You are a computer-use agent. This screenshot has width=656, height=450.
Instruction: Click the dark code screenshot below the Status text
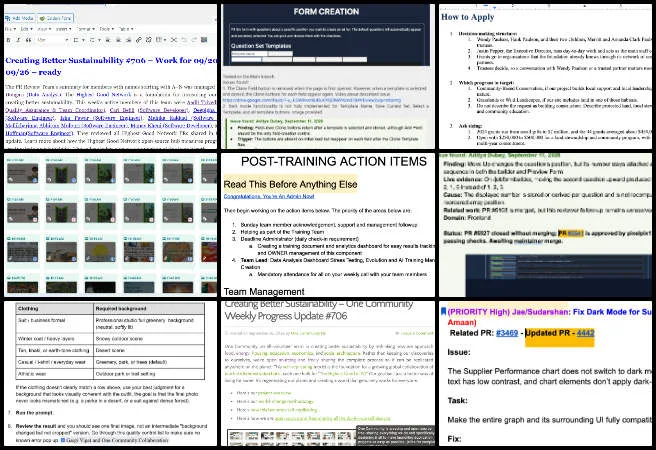click(x=559, y=276)
